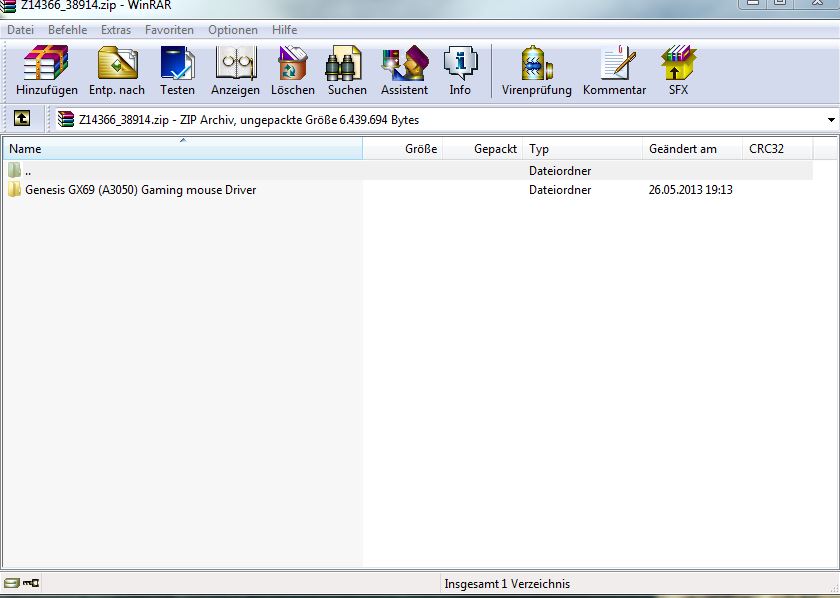Open the Befehle menu
The width and height of the screenshot is (840, 598).
(x=68, y=30)
